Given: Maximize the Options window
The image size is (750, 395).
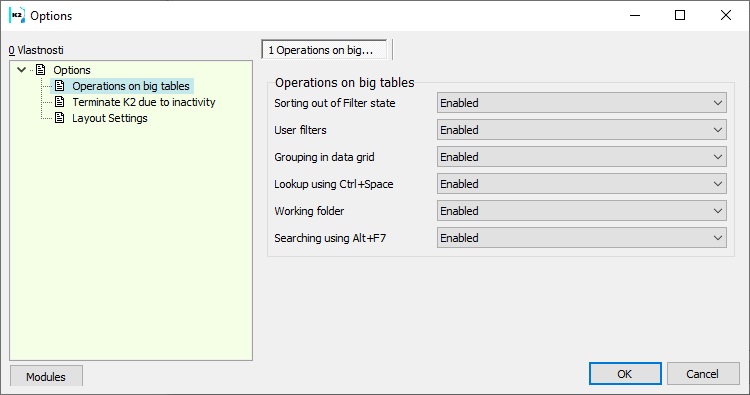Looking at the screenshot, I should click(680, 15).
